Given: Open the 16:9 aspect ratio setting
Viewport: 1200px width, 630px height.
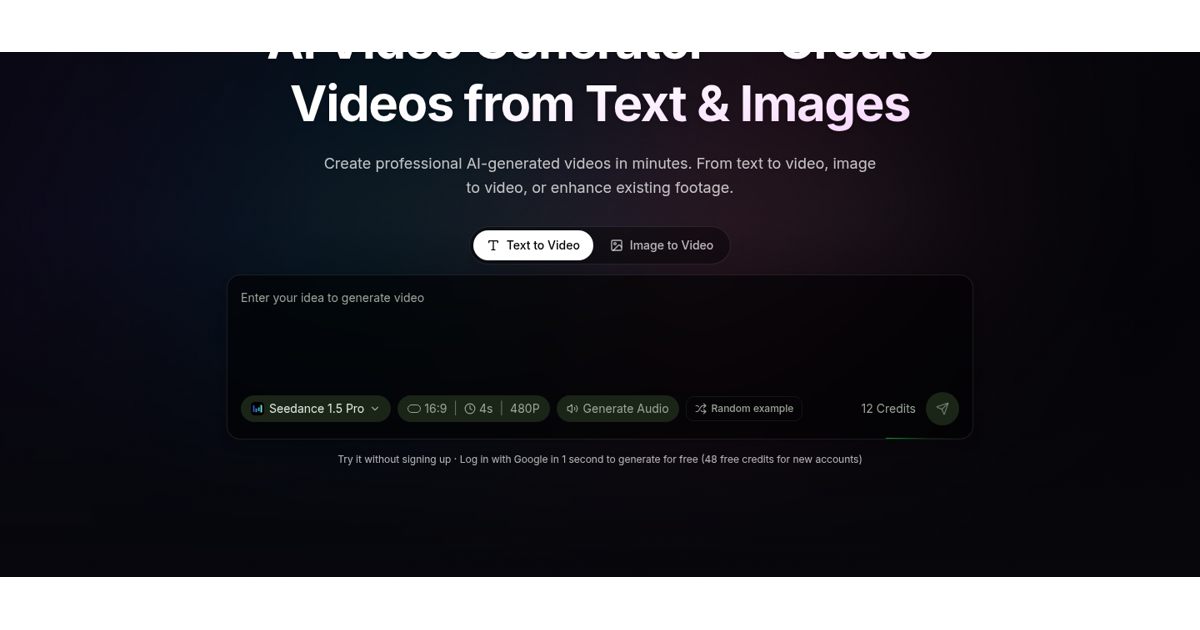Looking at the screenshot, I should click(x=427, y=408).
